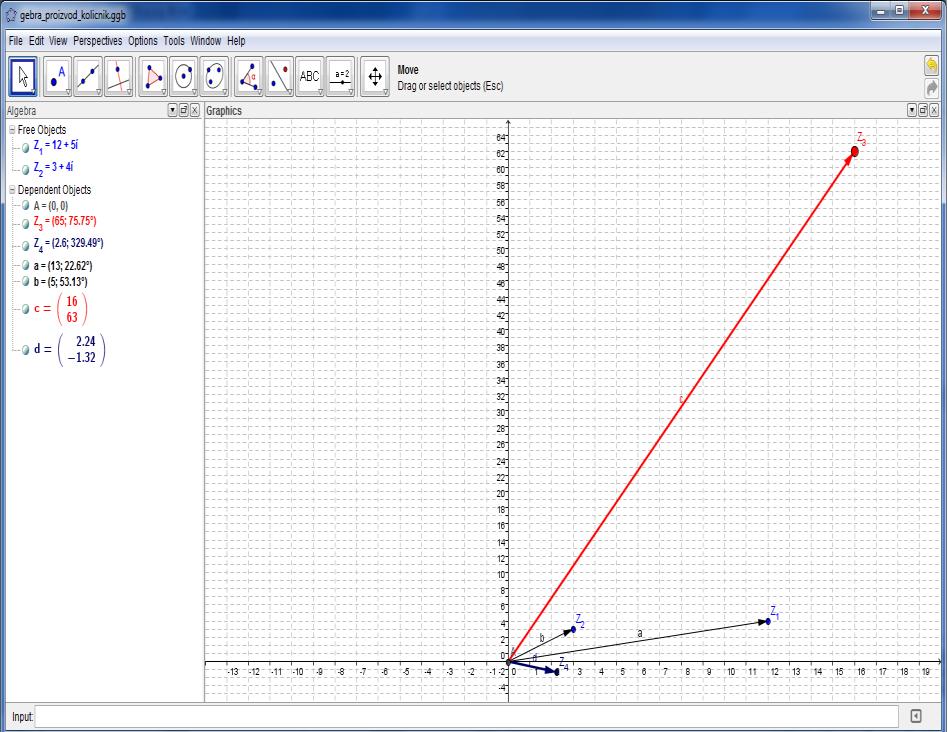Open the Perspectives menu
This screenshot has height=732, width=948.
coord(97,40)
